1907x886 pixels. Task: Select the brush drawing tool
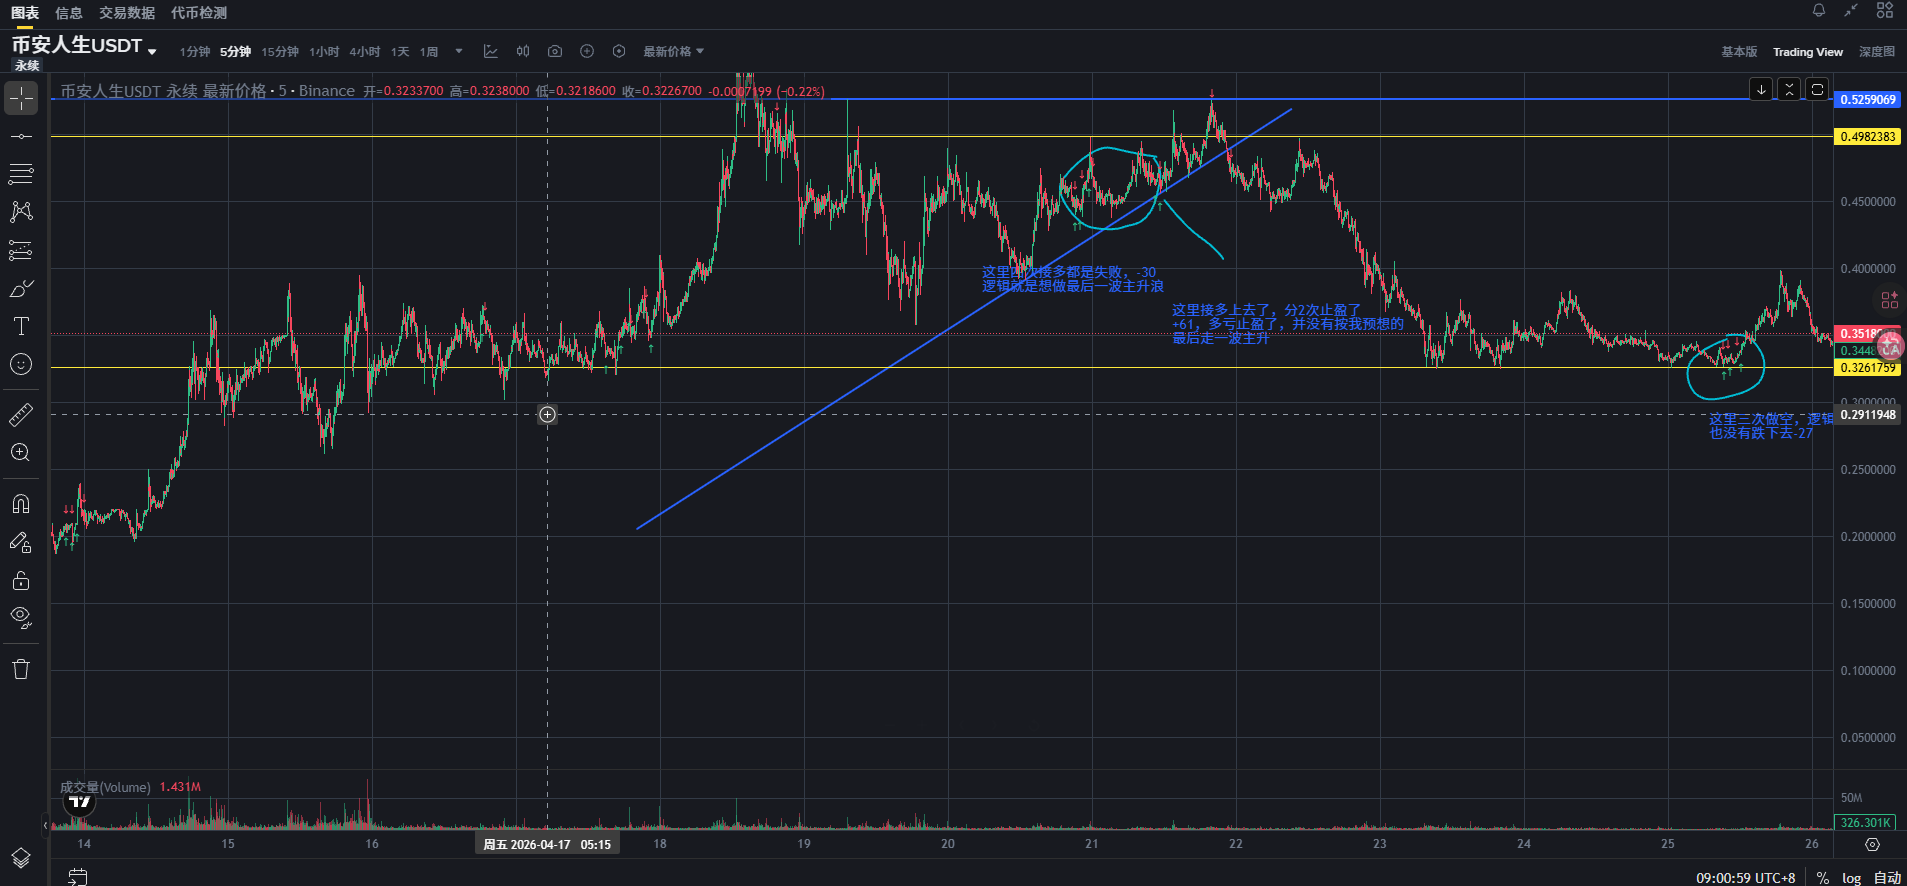click(21, 289)
